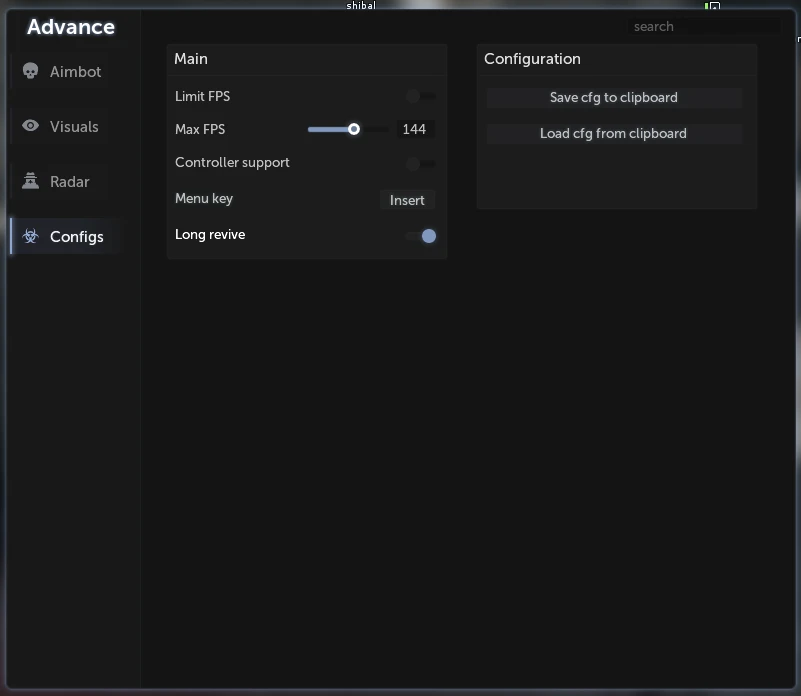
Task: Click the Long revive label text
Action: point(210,235)
